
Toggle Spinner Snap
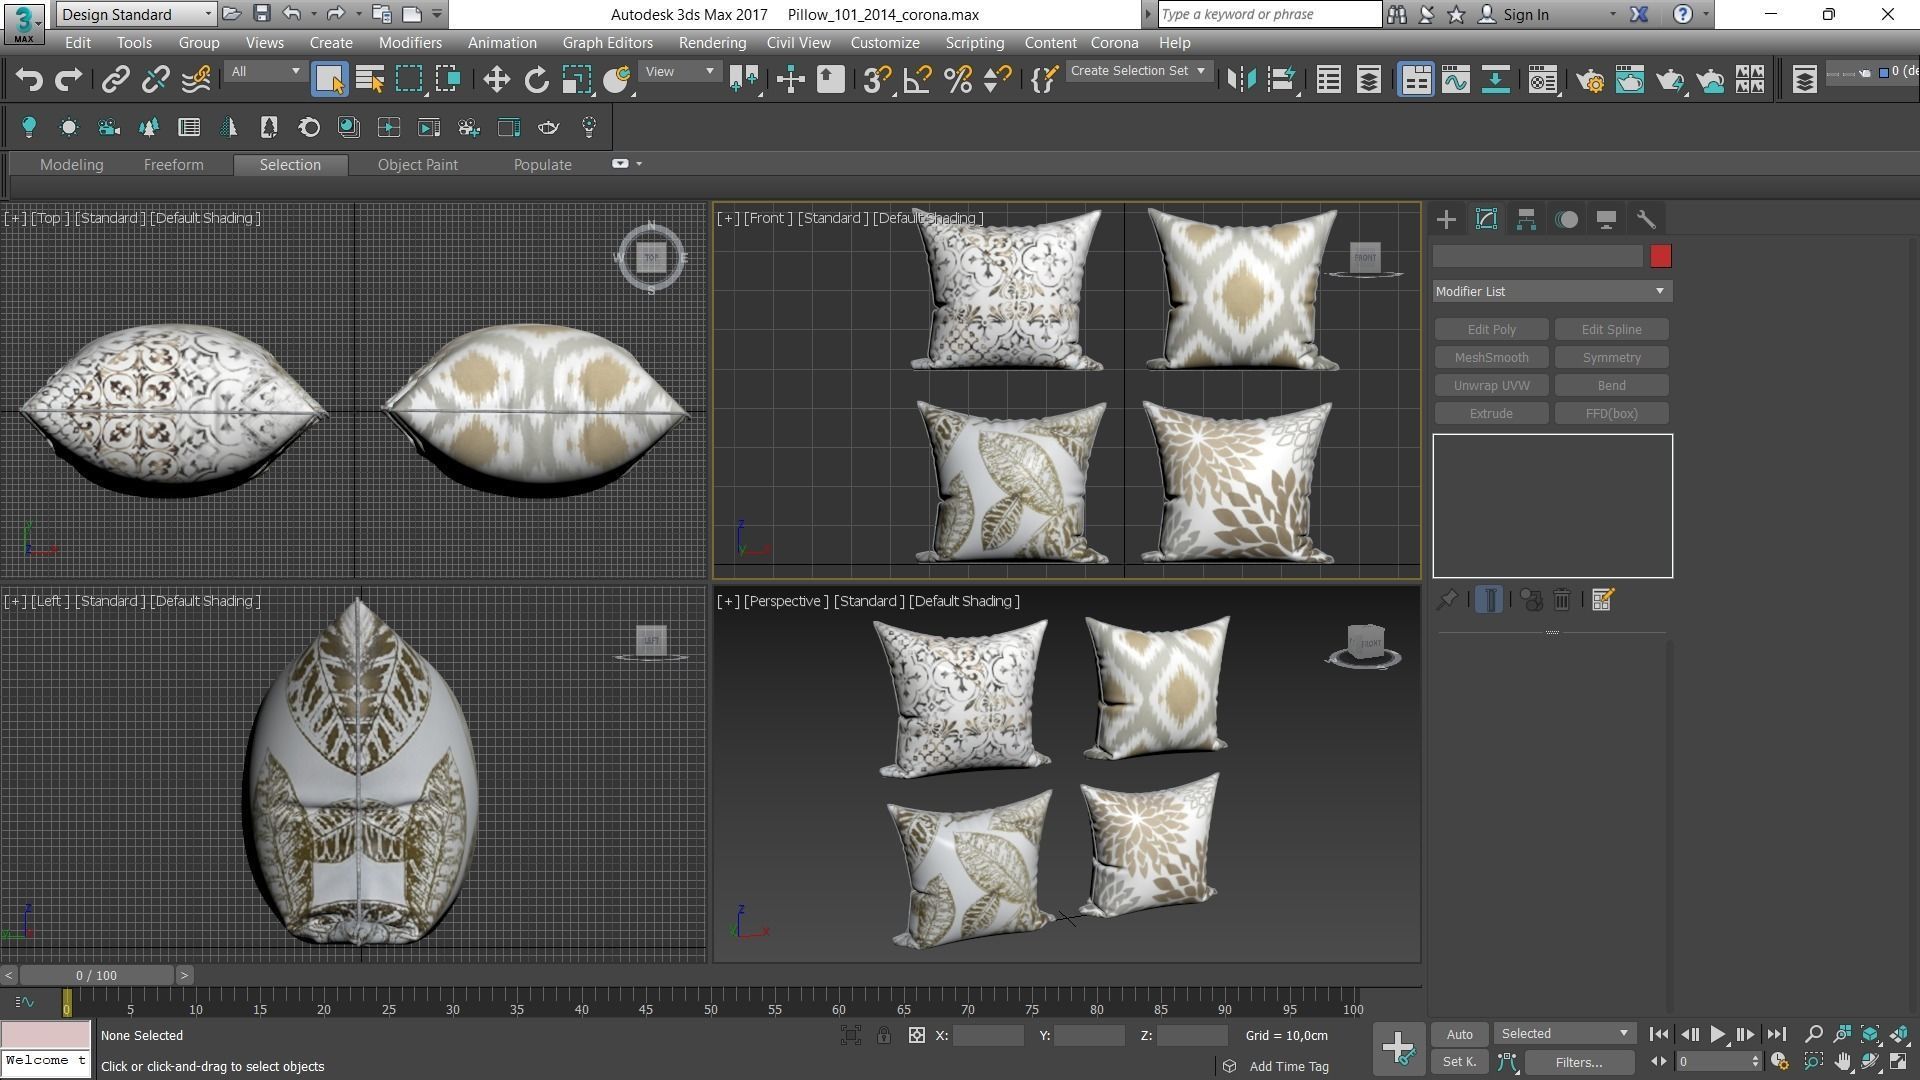[997, 79]
